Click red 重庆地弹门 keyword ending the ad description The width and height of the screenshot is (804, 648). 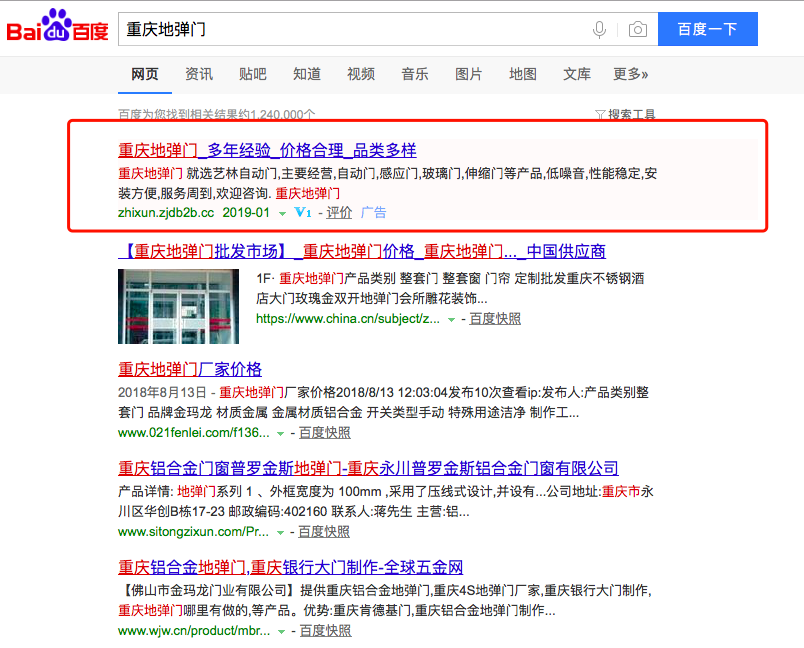point(308,193)
